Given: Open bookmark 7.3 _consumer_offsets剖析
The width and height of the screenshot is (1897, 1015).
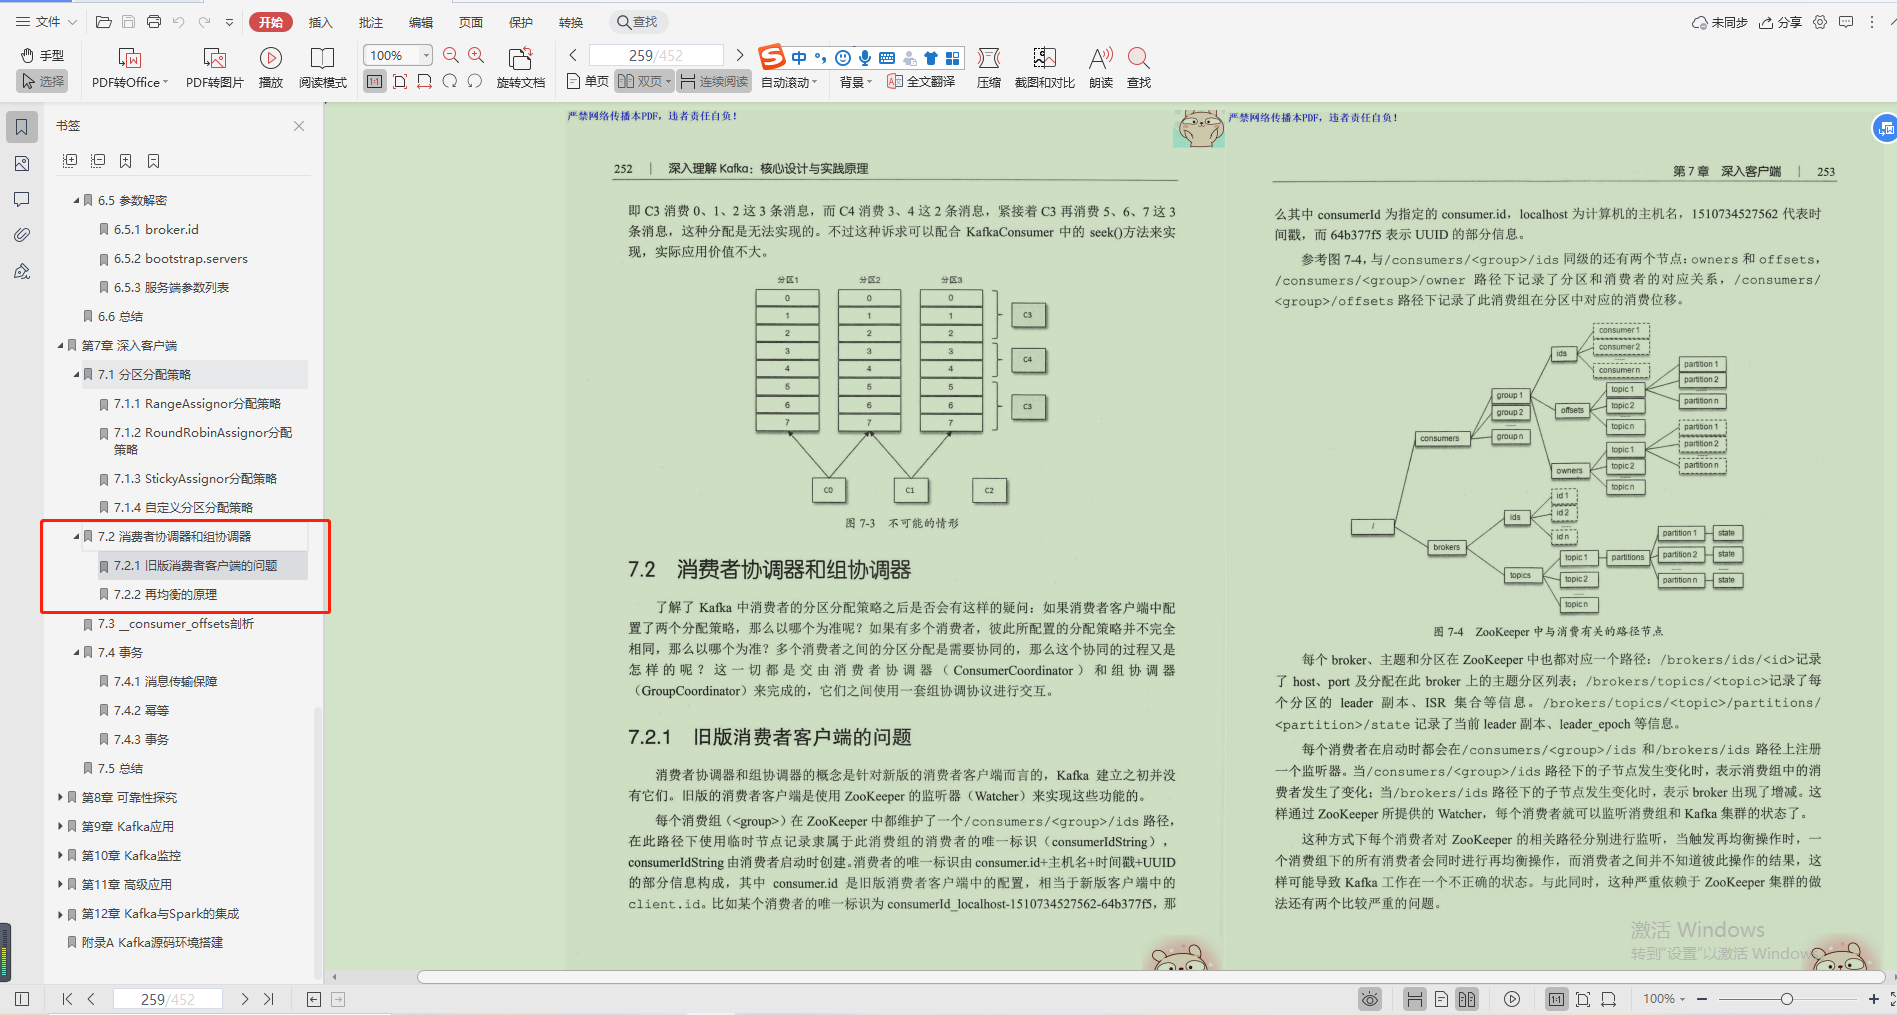Looking at the screenshot, I should pyautogui.click(x=176, y=624).
